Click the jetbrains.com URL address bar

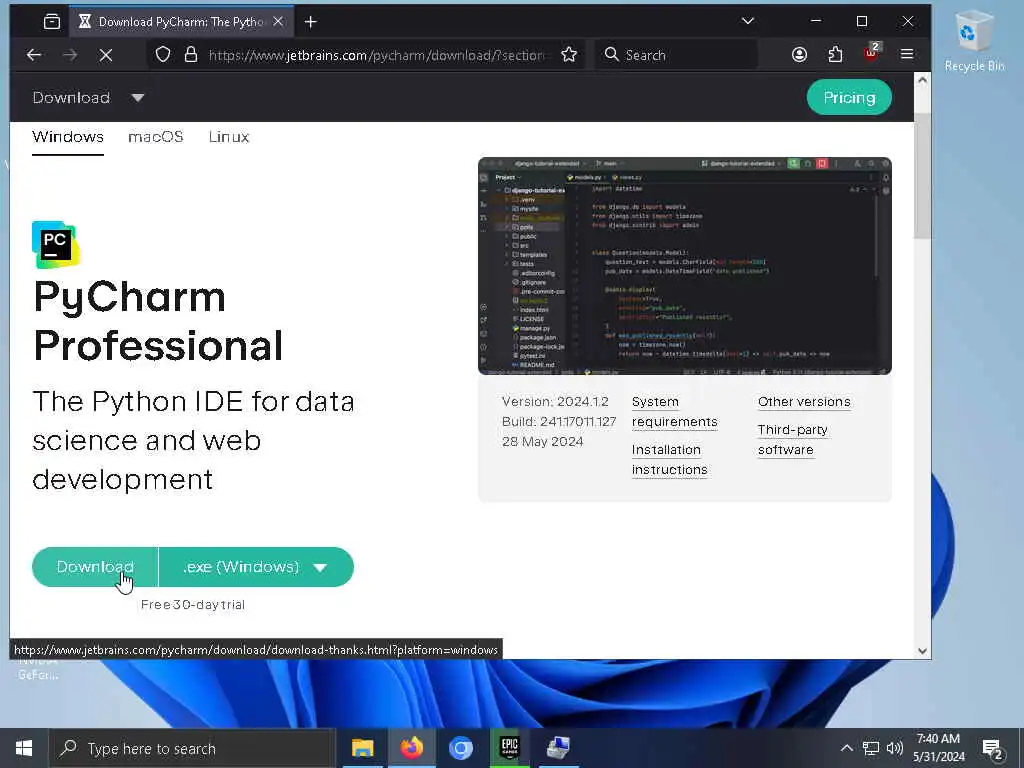click(376, 56)
